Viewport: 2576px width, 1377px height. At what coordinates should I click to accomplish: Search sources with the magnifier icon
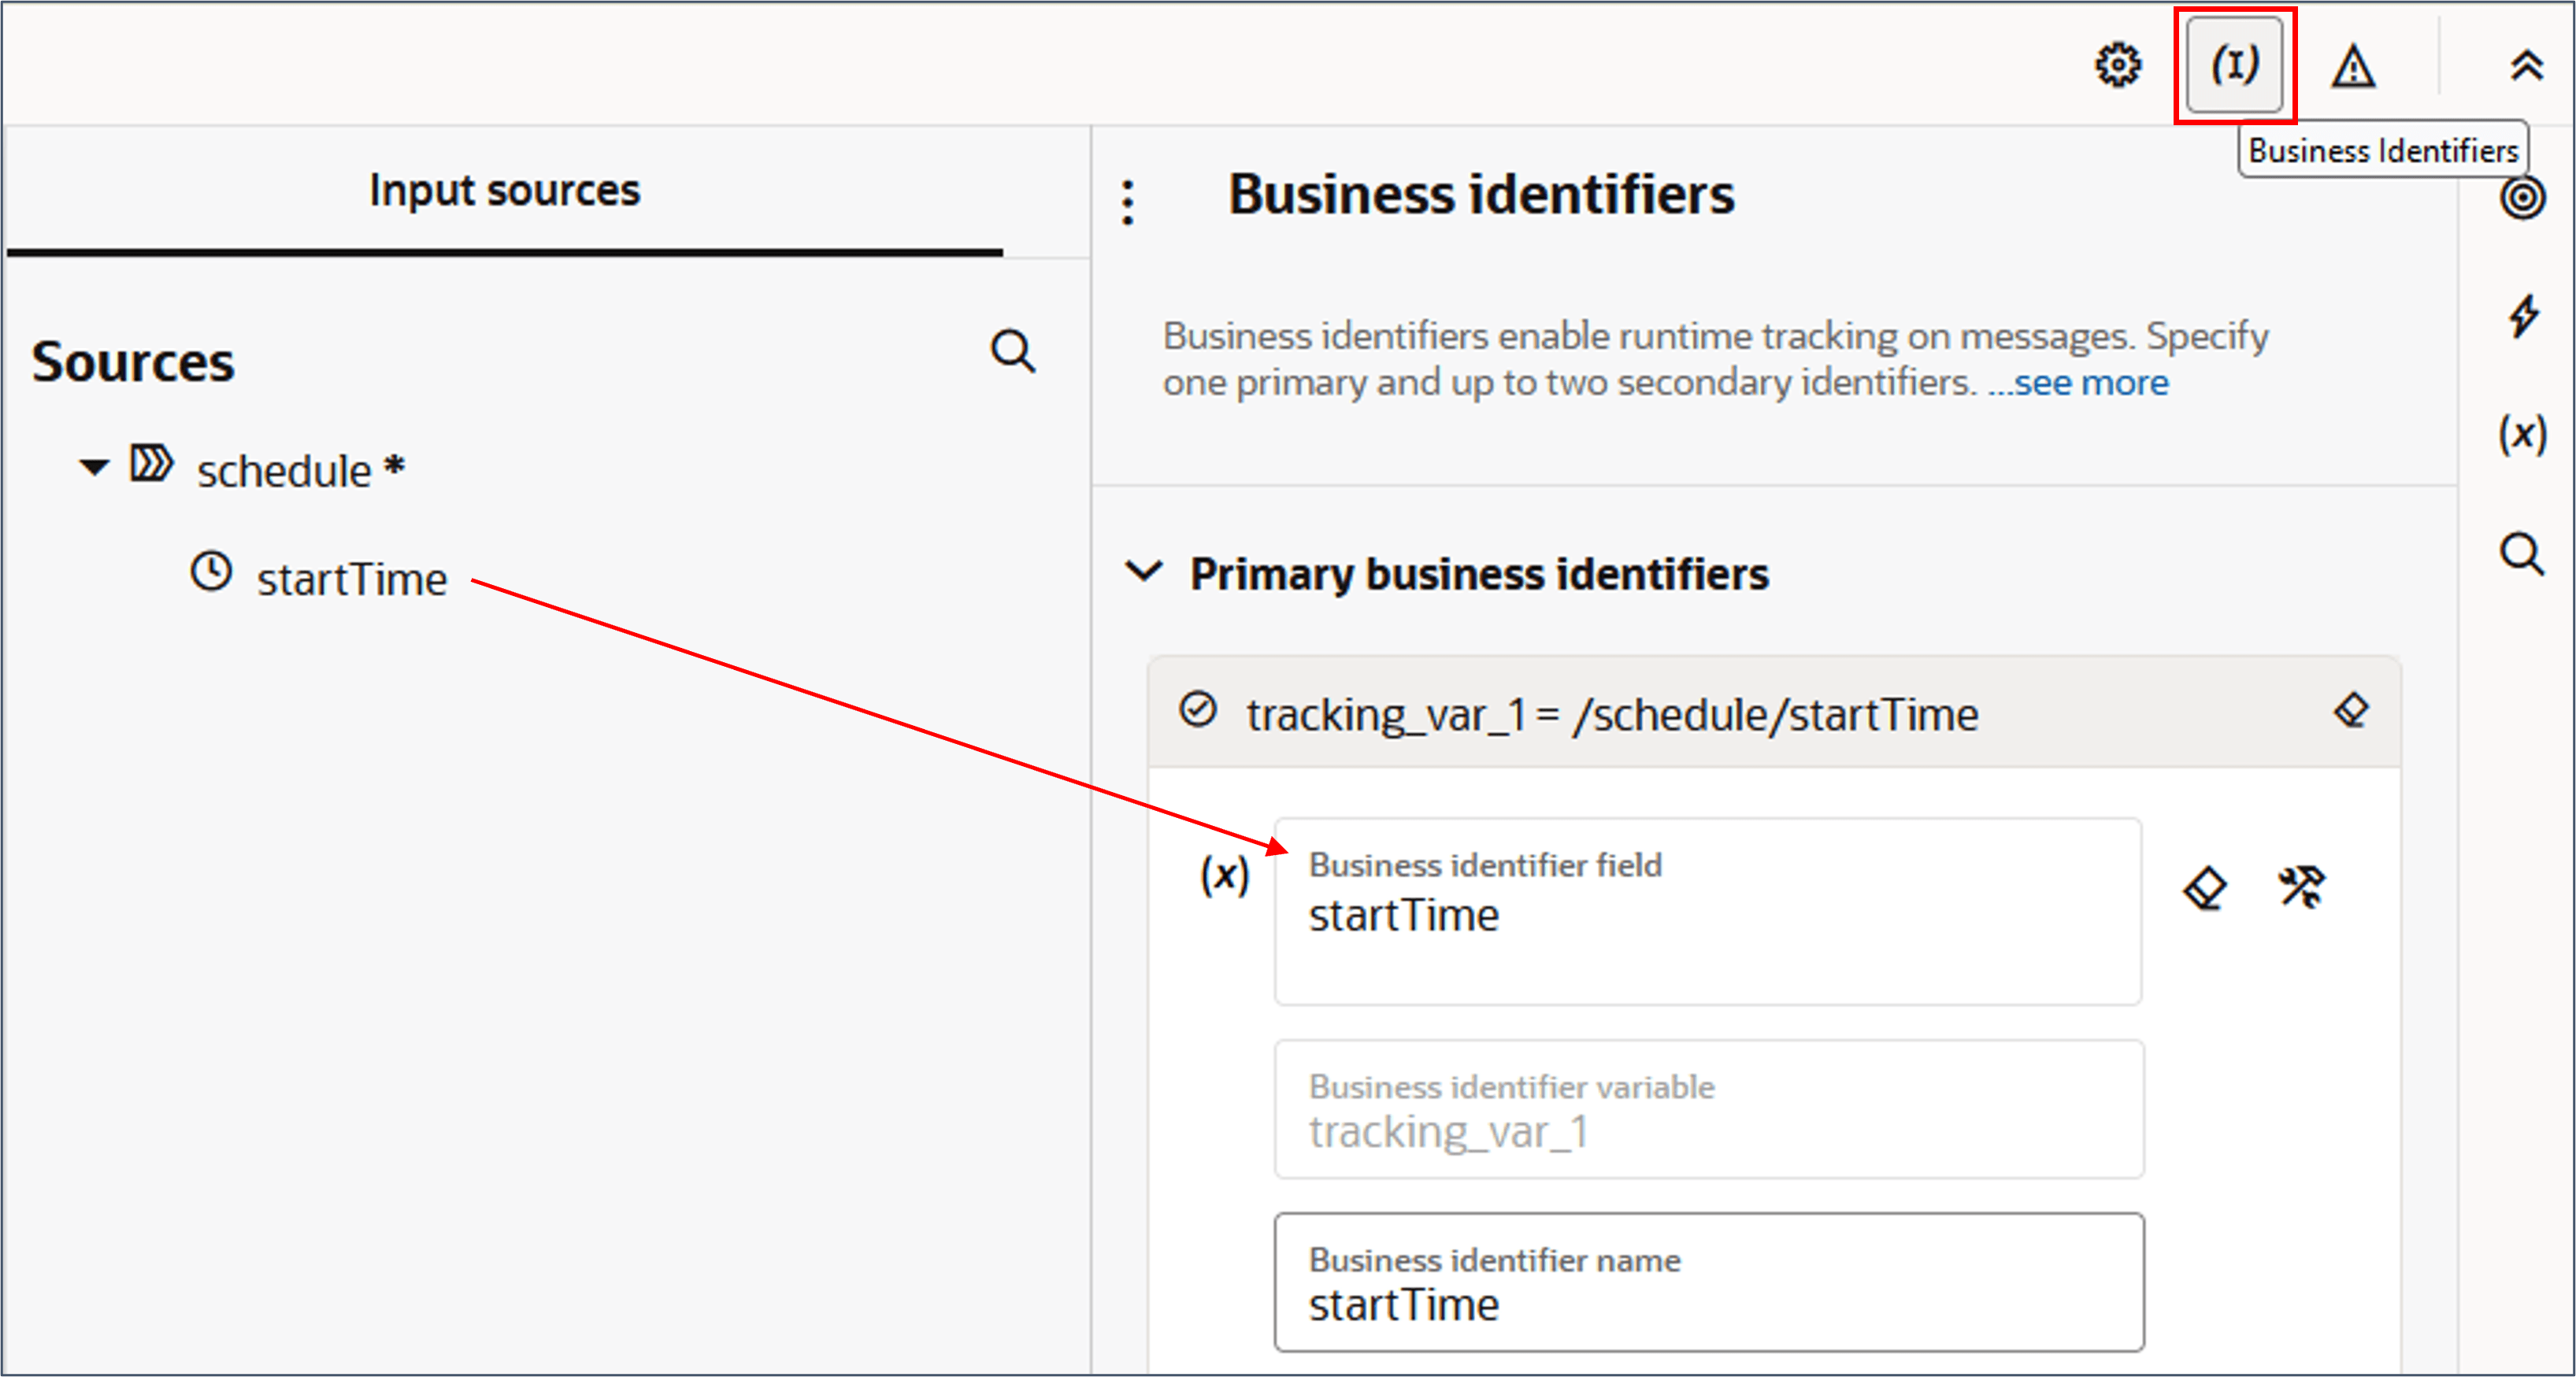point(1012,352)
